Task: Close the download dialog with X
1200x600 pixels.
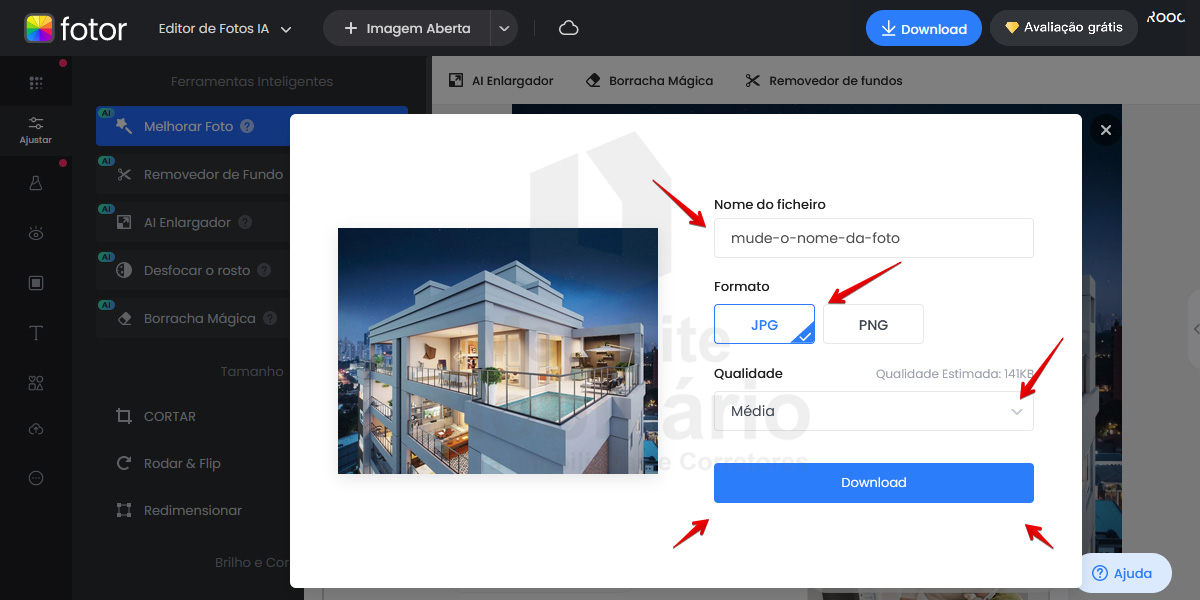Action: tap(1105, 130)
